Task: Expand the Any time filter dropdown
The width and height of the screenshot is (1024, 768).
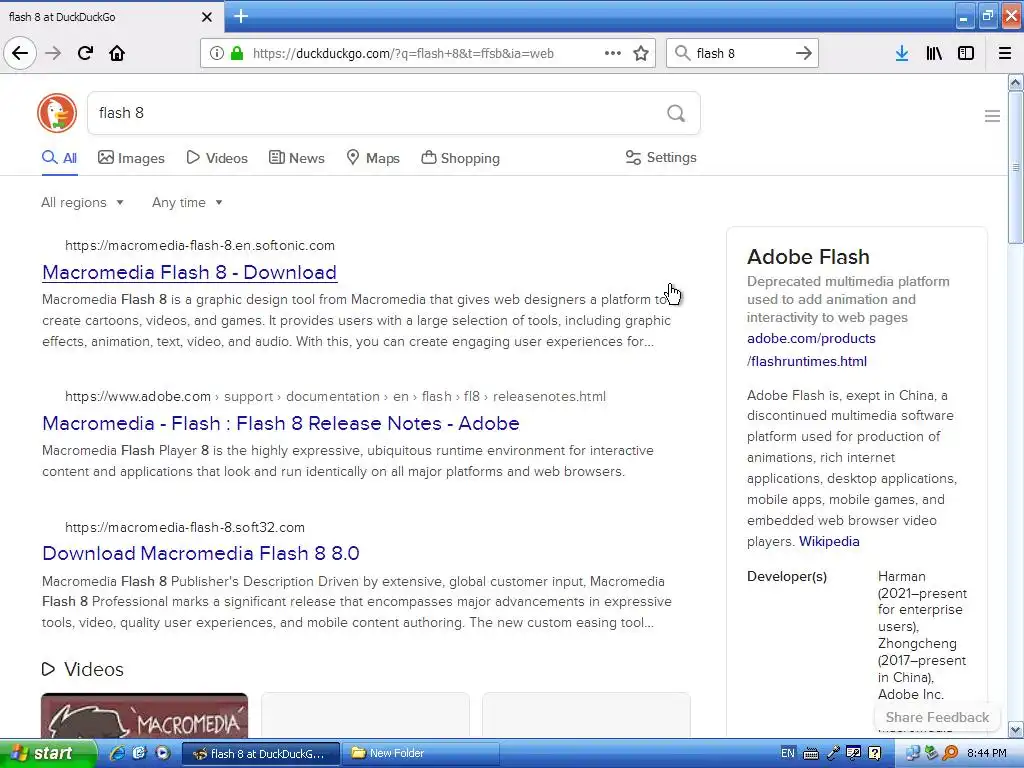Action: [x=187, y=202]
